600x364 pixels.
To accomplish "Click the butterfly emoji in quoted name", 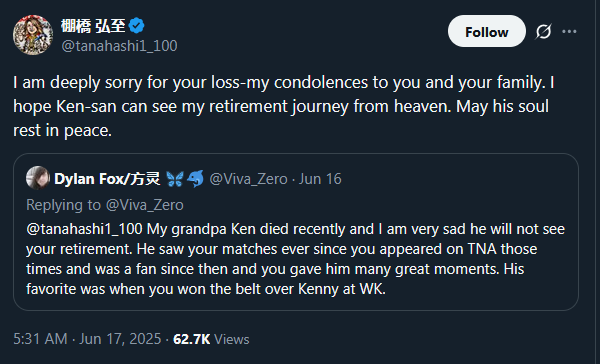I will click(x=175, y=179).
